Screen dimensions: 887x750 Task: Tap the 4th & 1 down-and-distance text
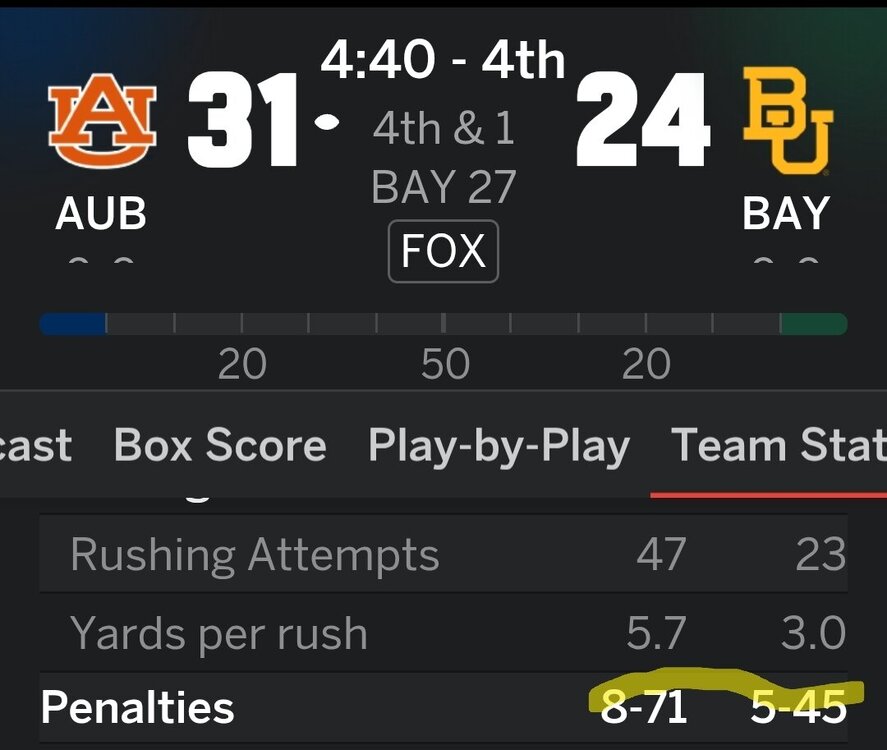443,128
